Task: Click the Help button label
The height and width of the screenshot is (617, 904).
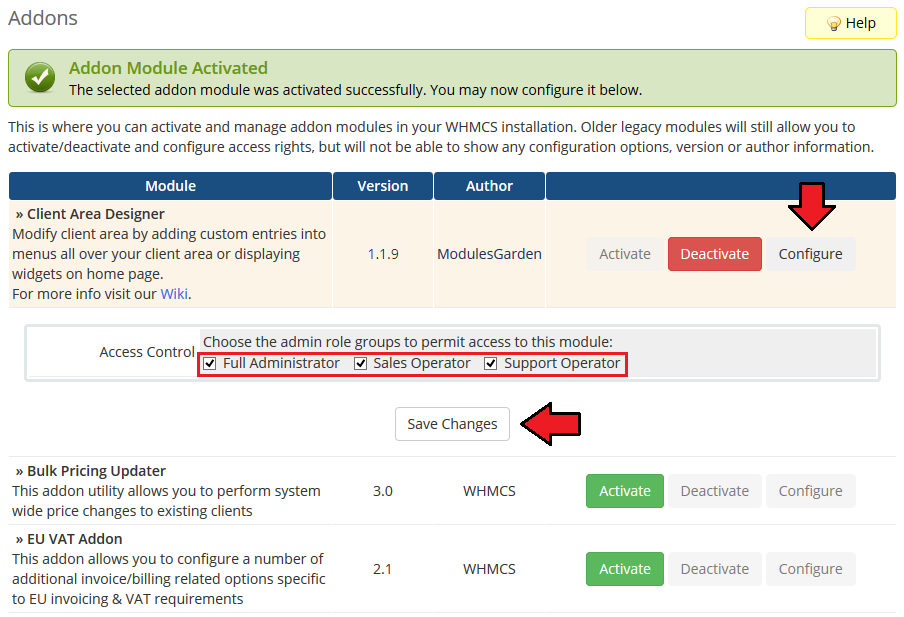Action: 860,23
